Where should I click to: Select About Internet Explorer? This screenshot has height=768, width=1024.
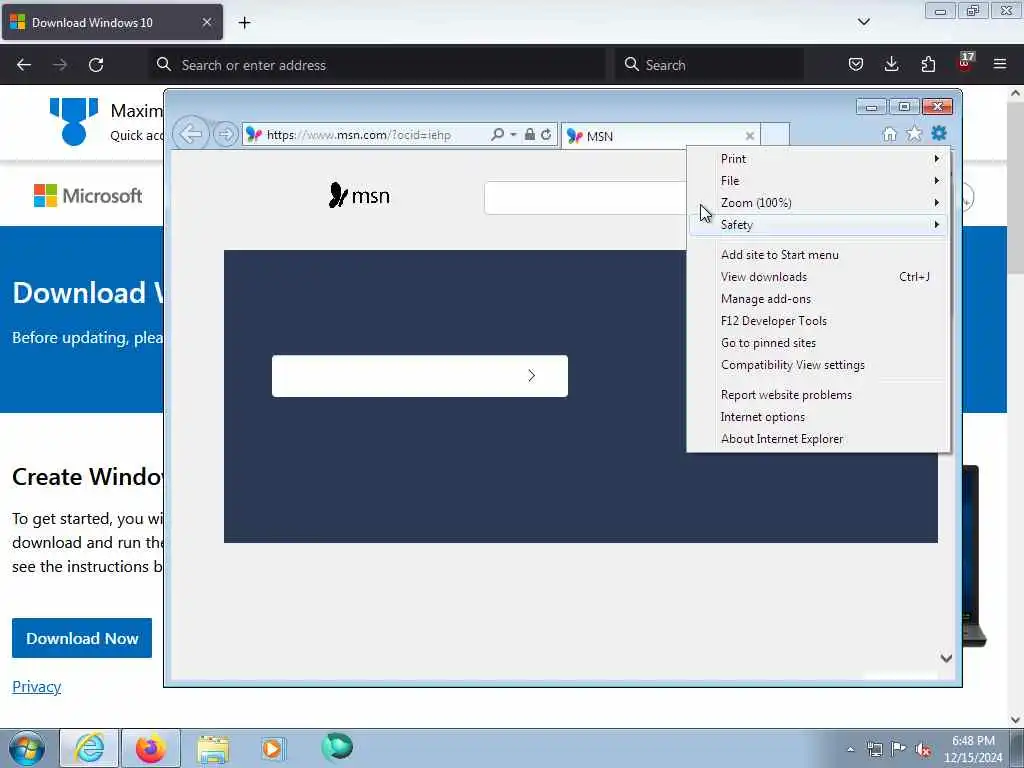(x=818, y=439)
